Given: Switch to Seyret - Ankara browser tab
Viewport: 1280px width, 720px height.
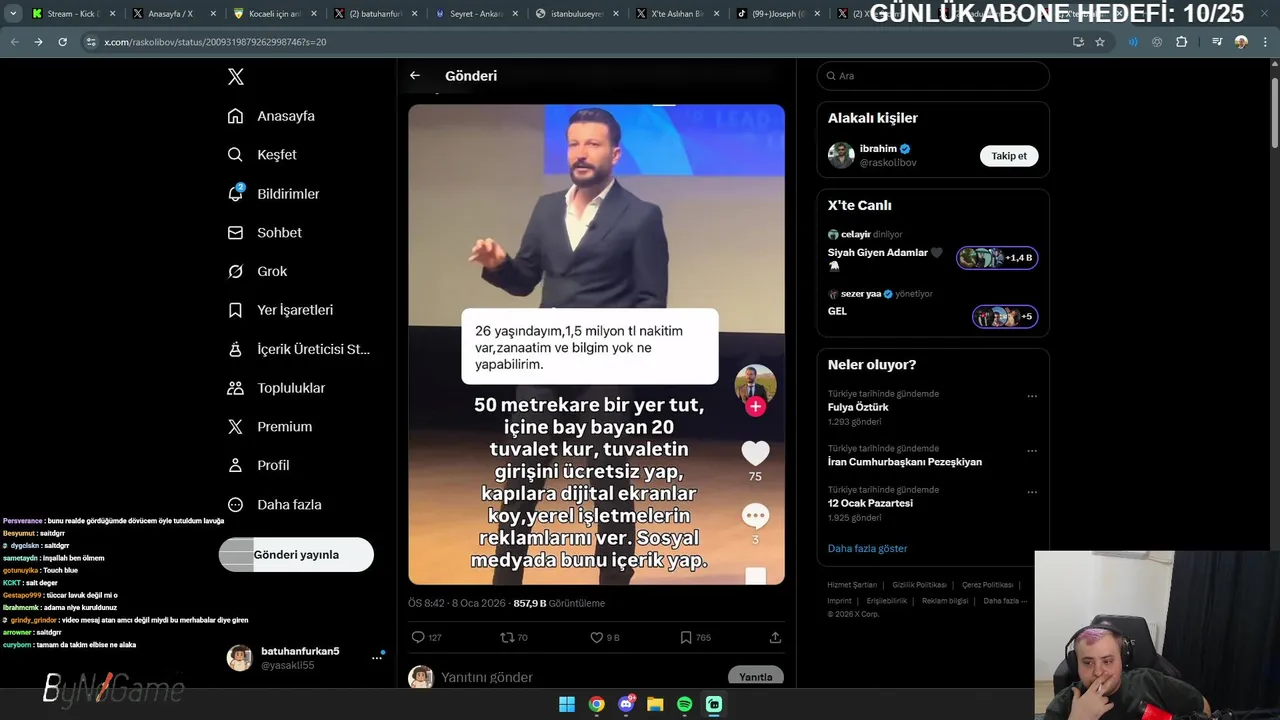Looking at the screenshot, I should click(475, 14).
